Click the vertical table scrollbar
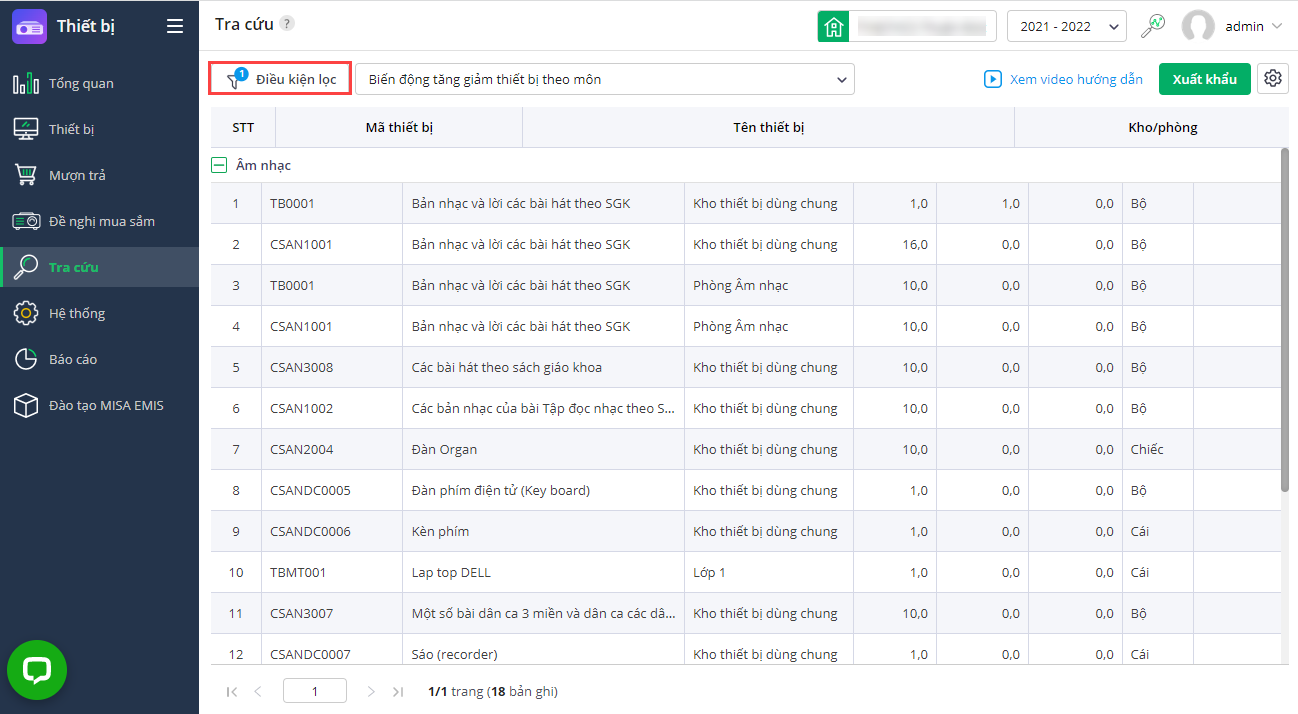1298x714 pixels. (x=1285, y=320)
